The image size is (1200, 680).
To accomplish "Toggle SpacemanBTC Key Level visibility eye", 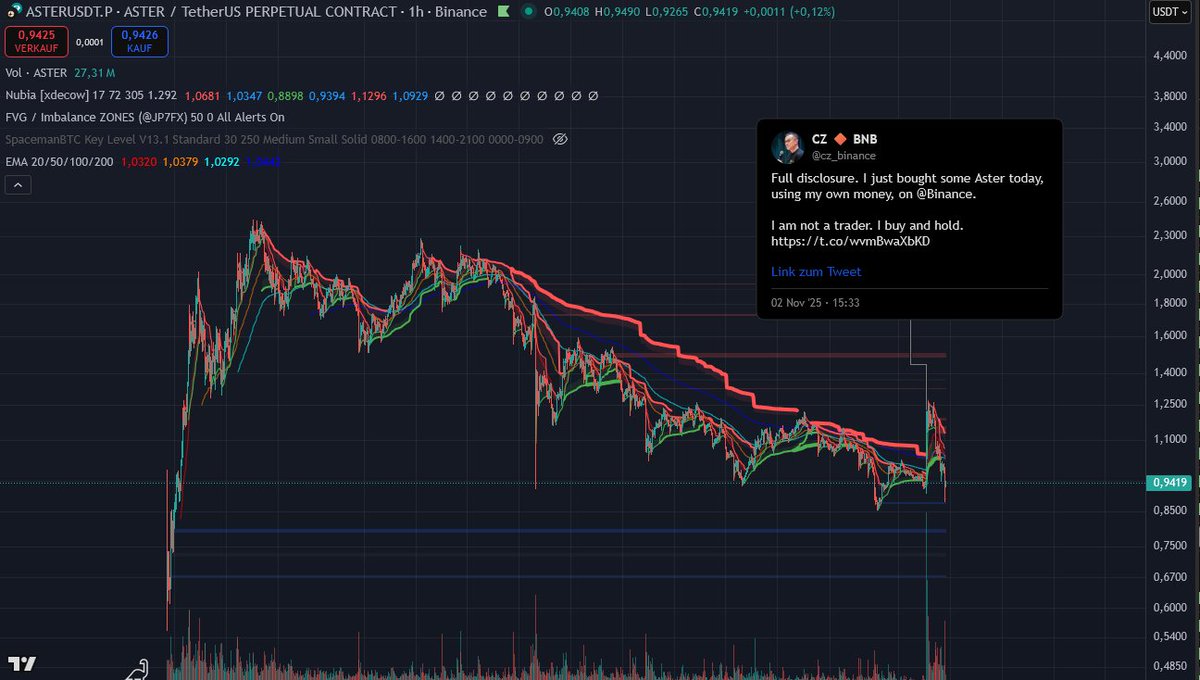I will point(560,140).
